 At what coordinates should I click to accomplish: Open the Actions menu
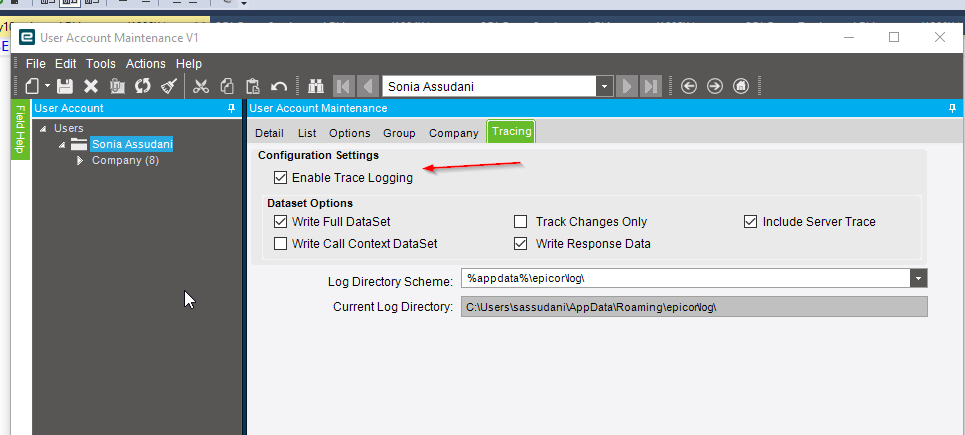[x=146, y=64]
